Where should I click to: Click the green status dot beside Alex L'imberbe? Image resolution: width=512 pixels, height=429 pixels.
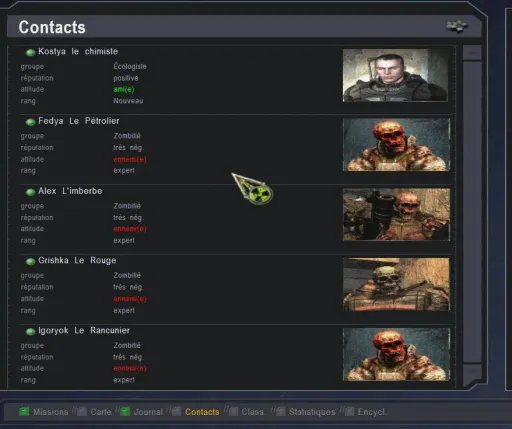click(x=30, y=192)
